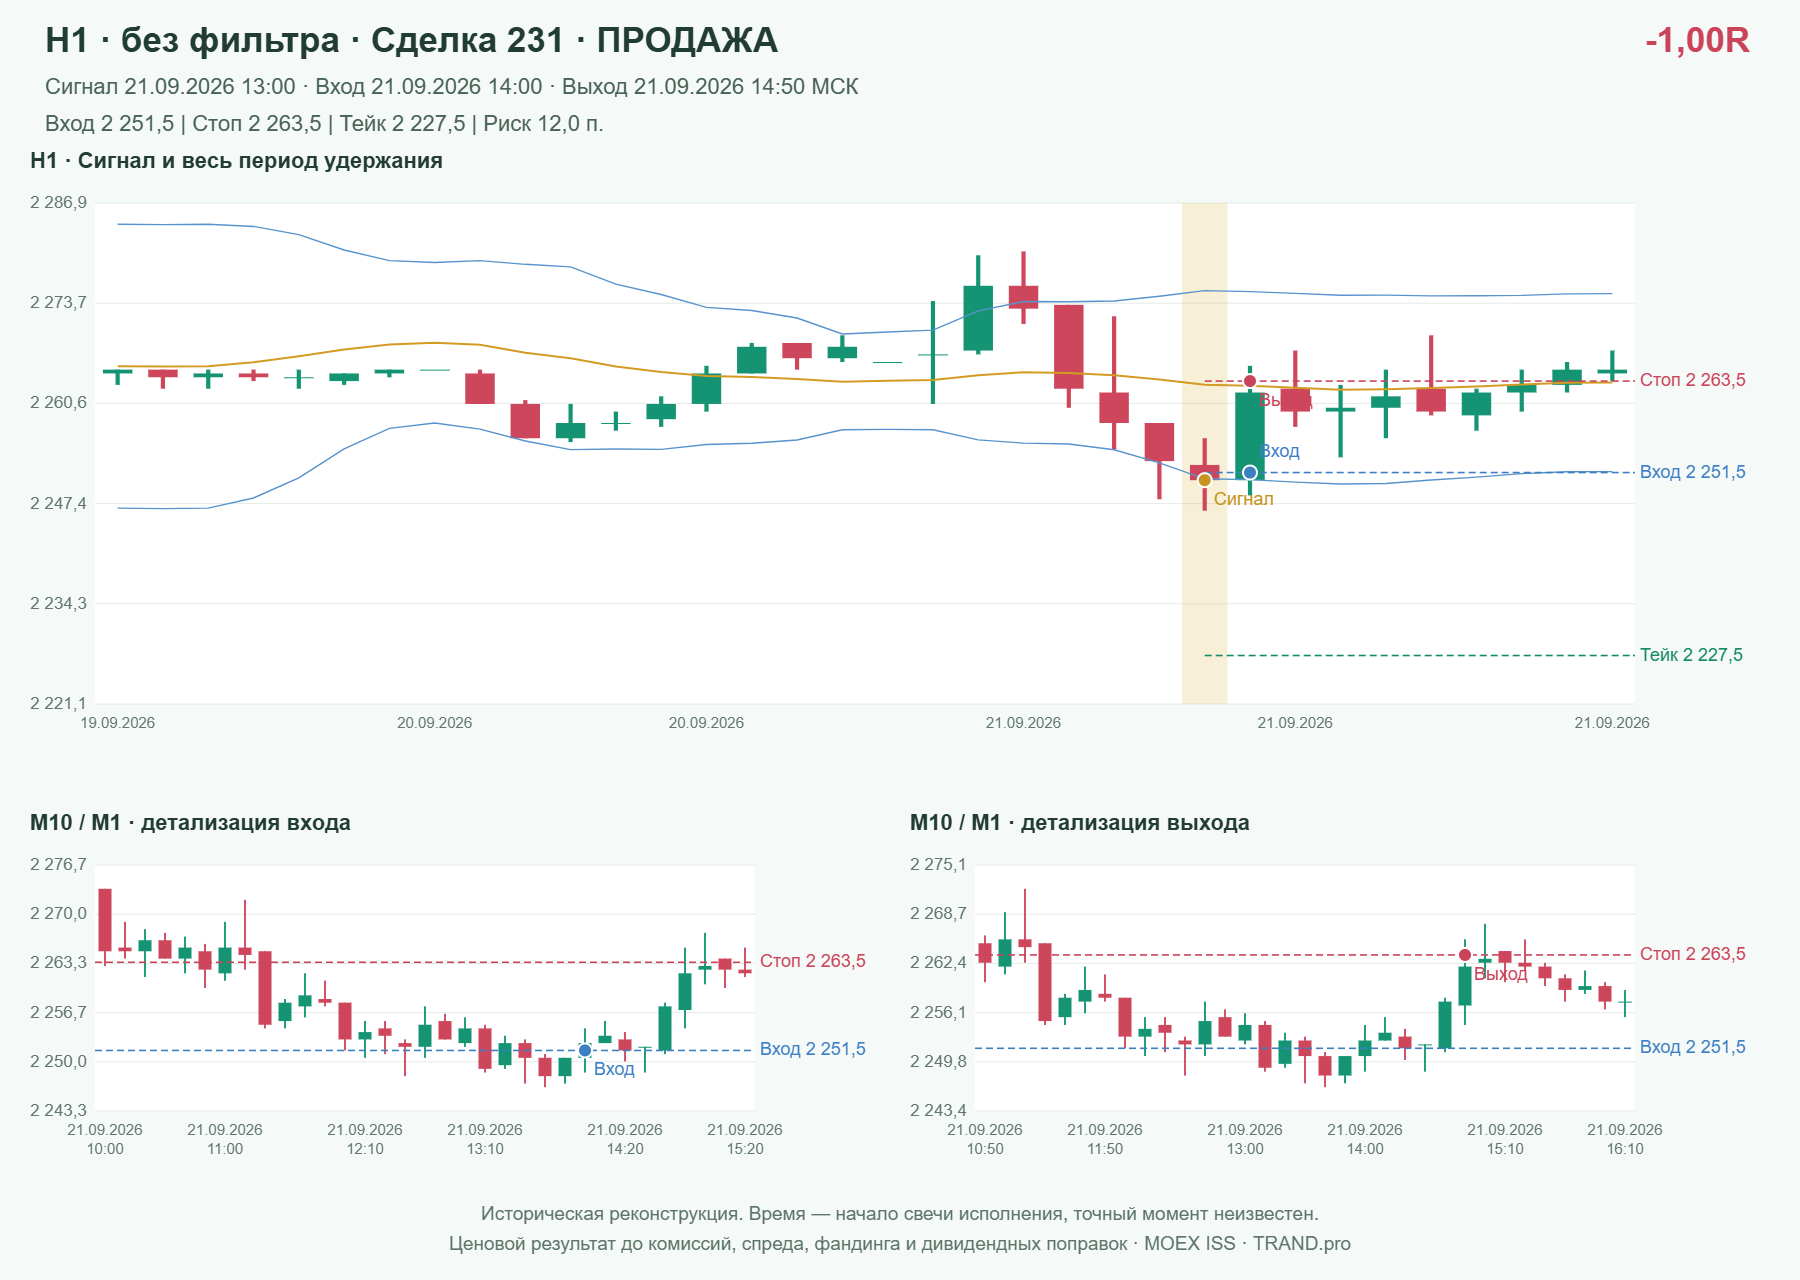Click the trade title 'Сделка 231 · ПРОДАЖА'
The image size is (1800, 1280).
(574, 40)
